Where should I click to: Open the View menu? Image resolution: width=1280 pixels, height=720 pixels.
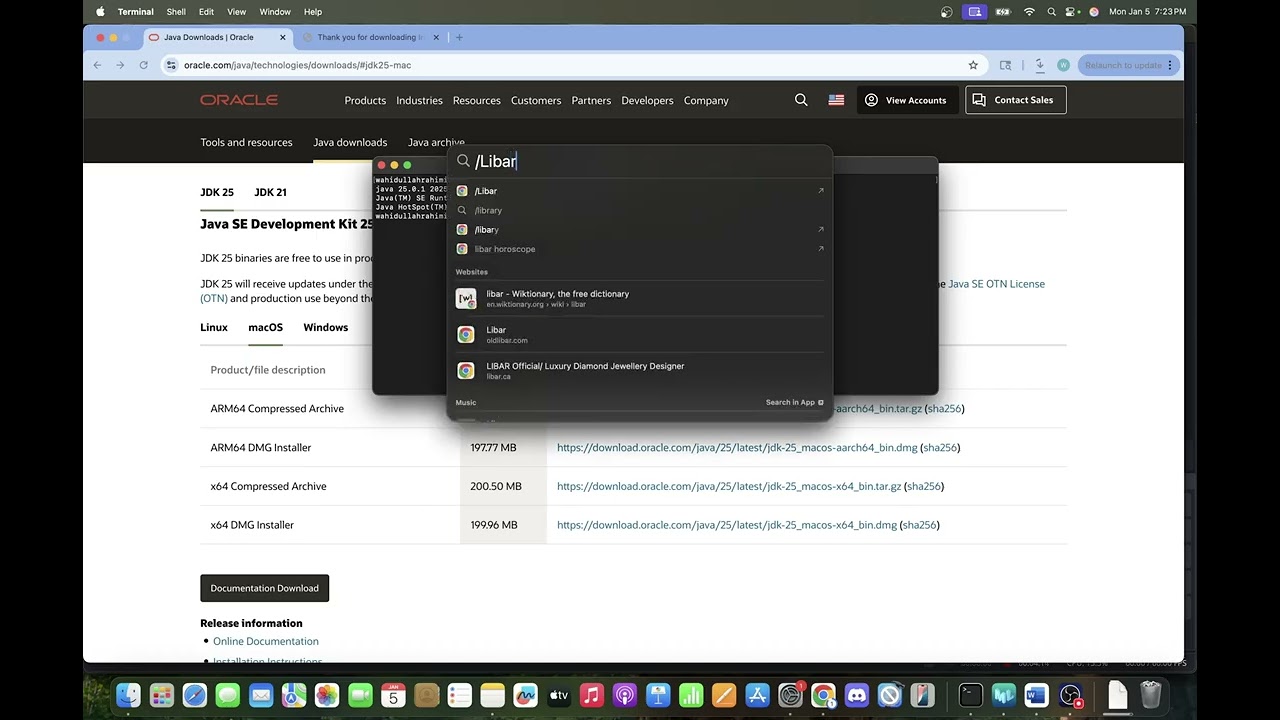[236, 12]
